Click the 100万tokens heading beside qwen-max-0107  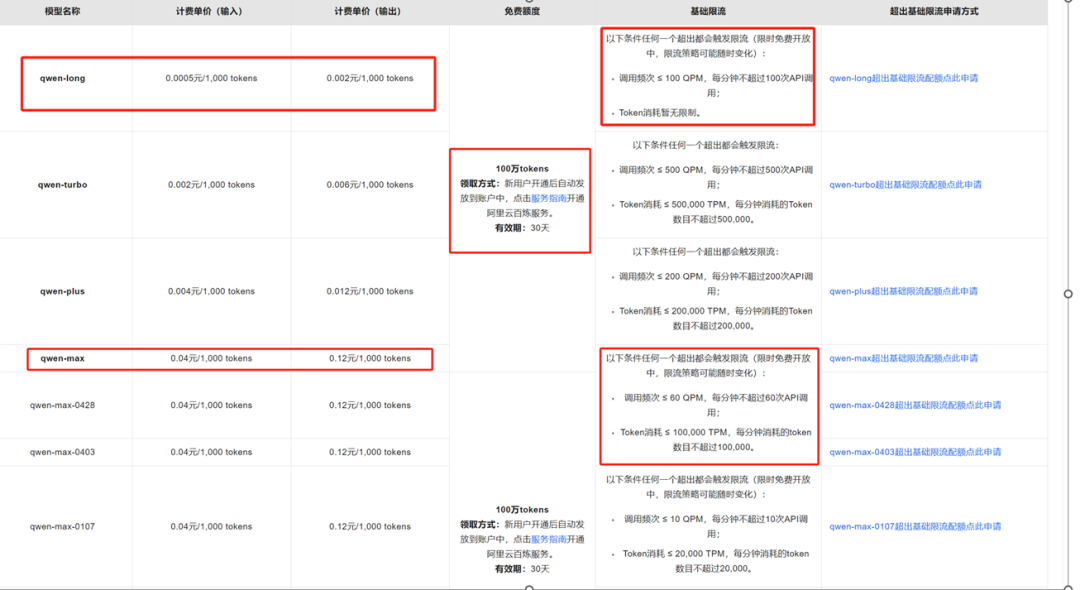(x=522, y=510)
